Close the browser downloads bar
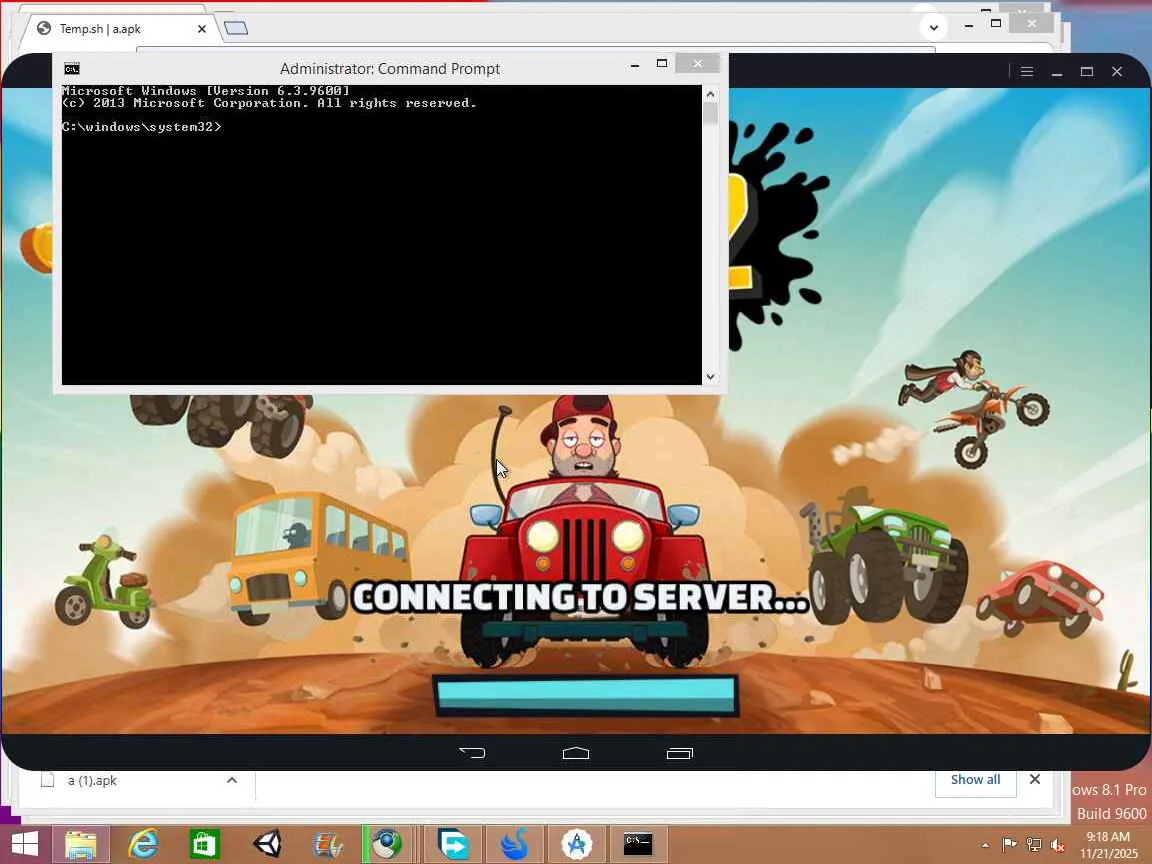The width and height of the screenshot is (1152, 864). [1034, 780]
